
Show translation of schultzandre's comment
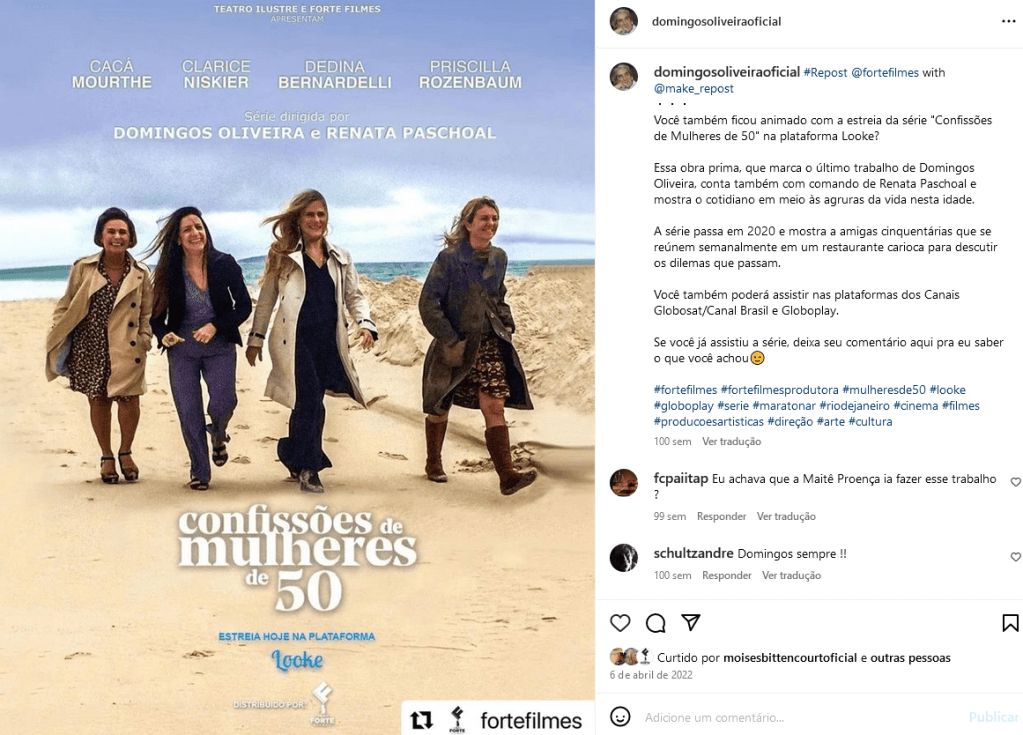[x=791, y=575]
